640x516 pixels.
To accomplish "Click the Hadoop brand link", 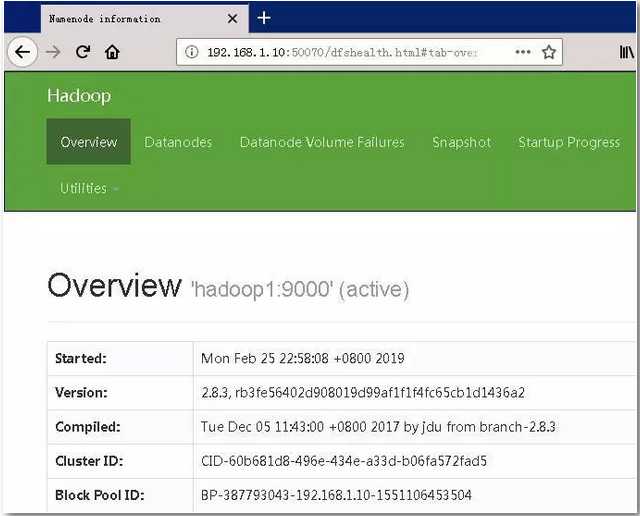I will coord(79,96).
